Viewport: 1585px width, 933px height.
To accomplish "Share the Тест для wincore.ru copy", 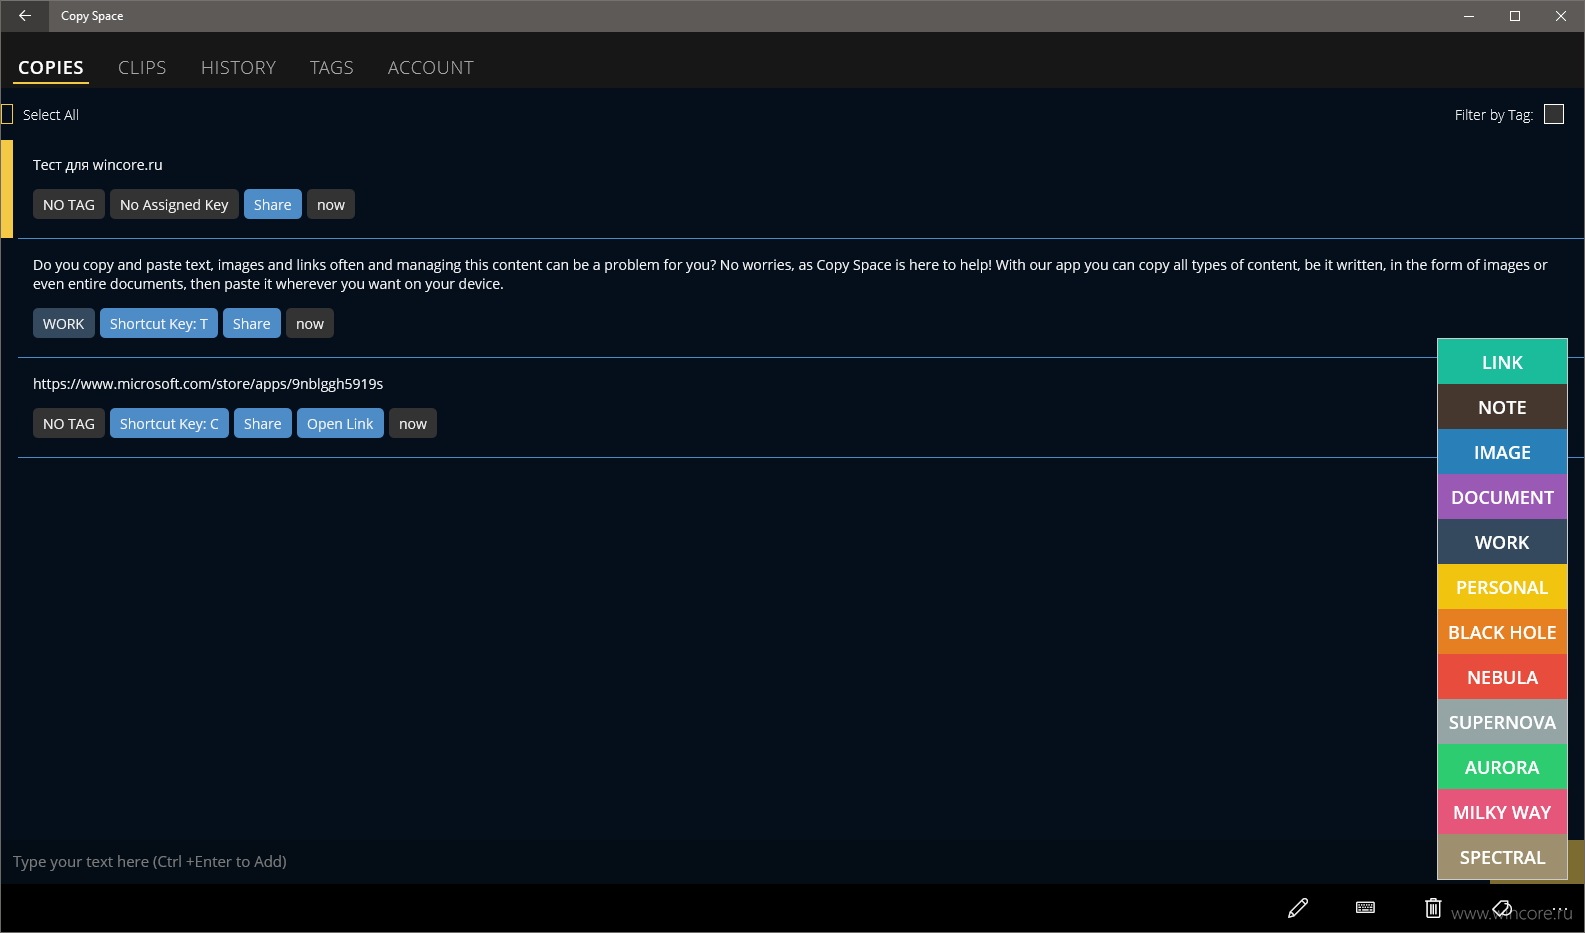I will pyautogui.click(x=273, y=204).
